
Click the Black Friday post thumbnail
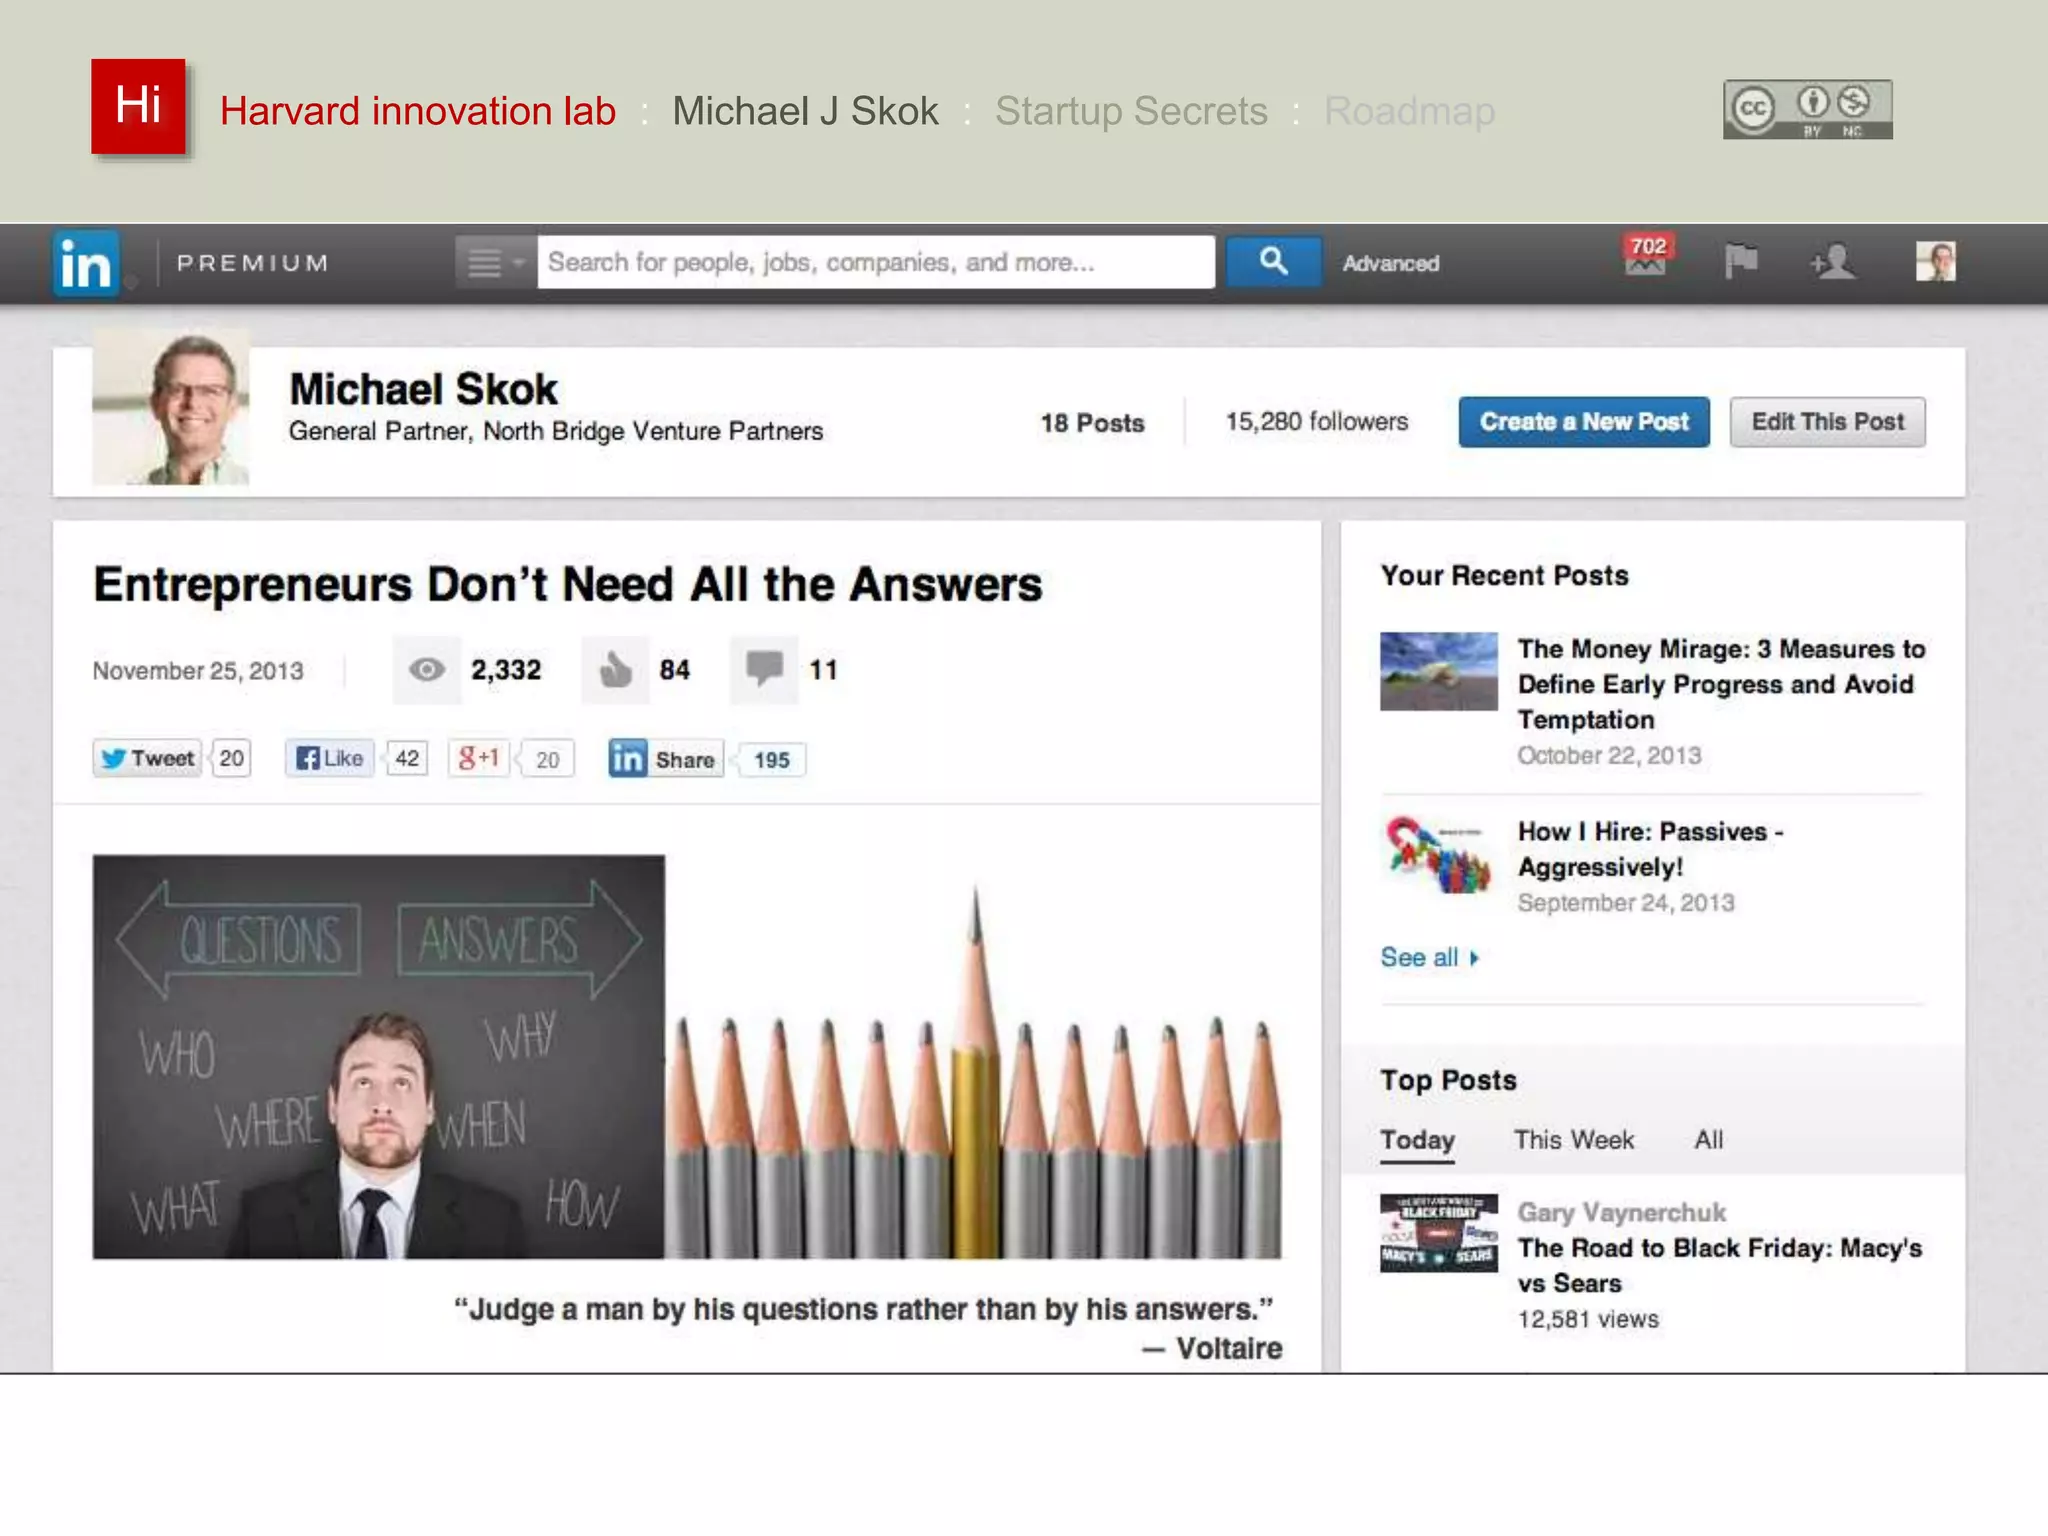(1439, 1233)
